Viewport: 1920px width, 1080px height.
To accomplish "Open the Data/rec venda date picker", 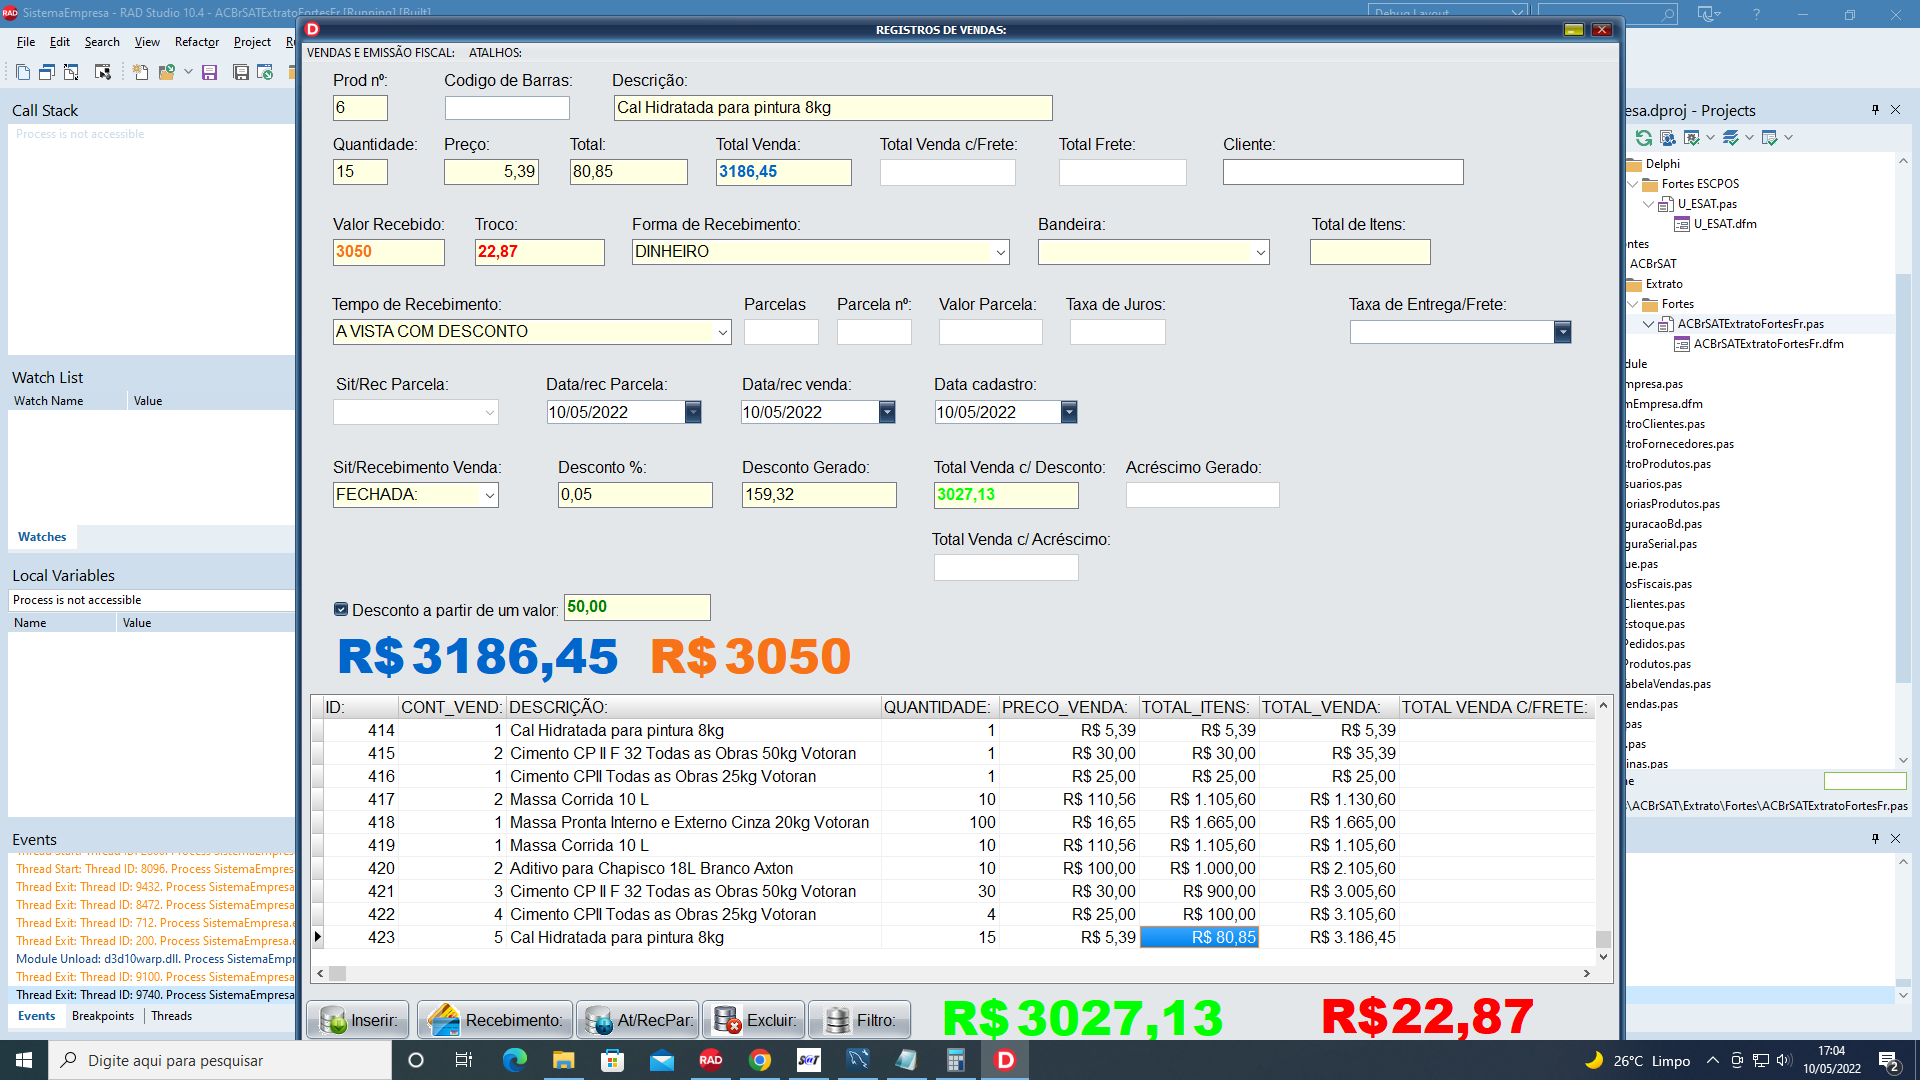I will point(887,412).
